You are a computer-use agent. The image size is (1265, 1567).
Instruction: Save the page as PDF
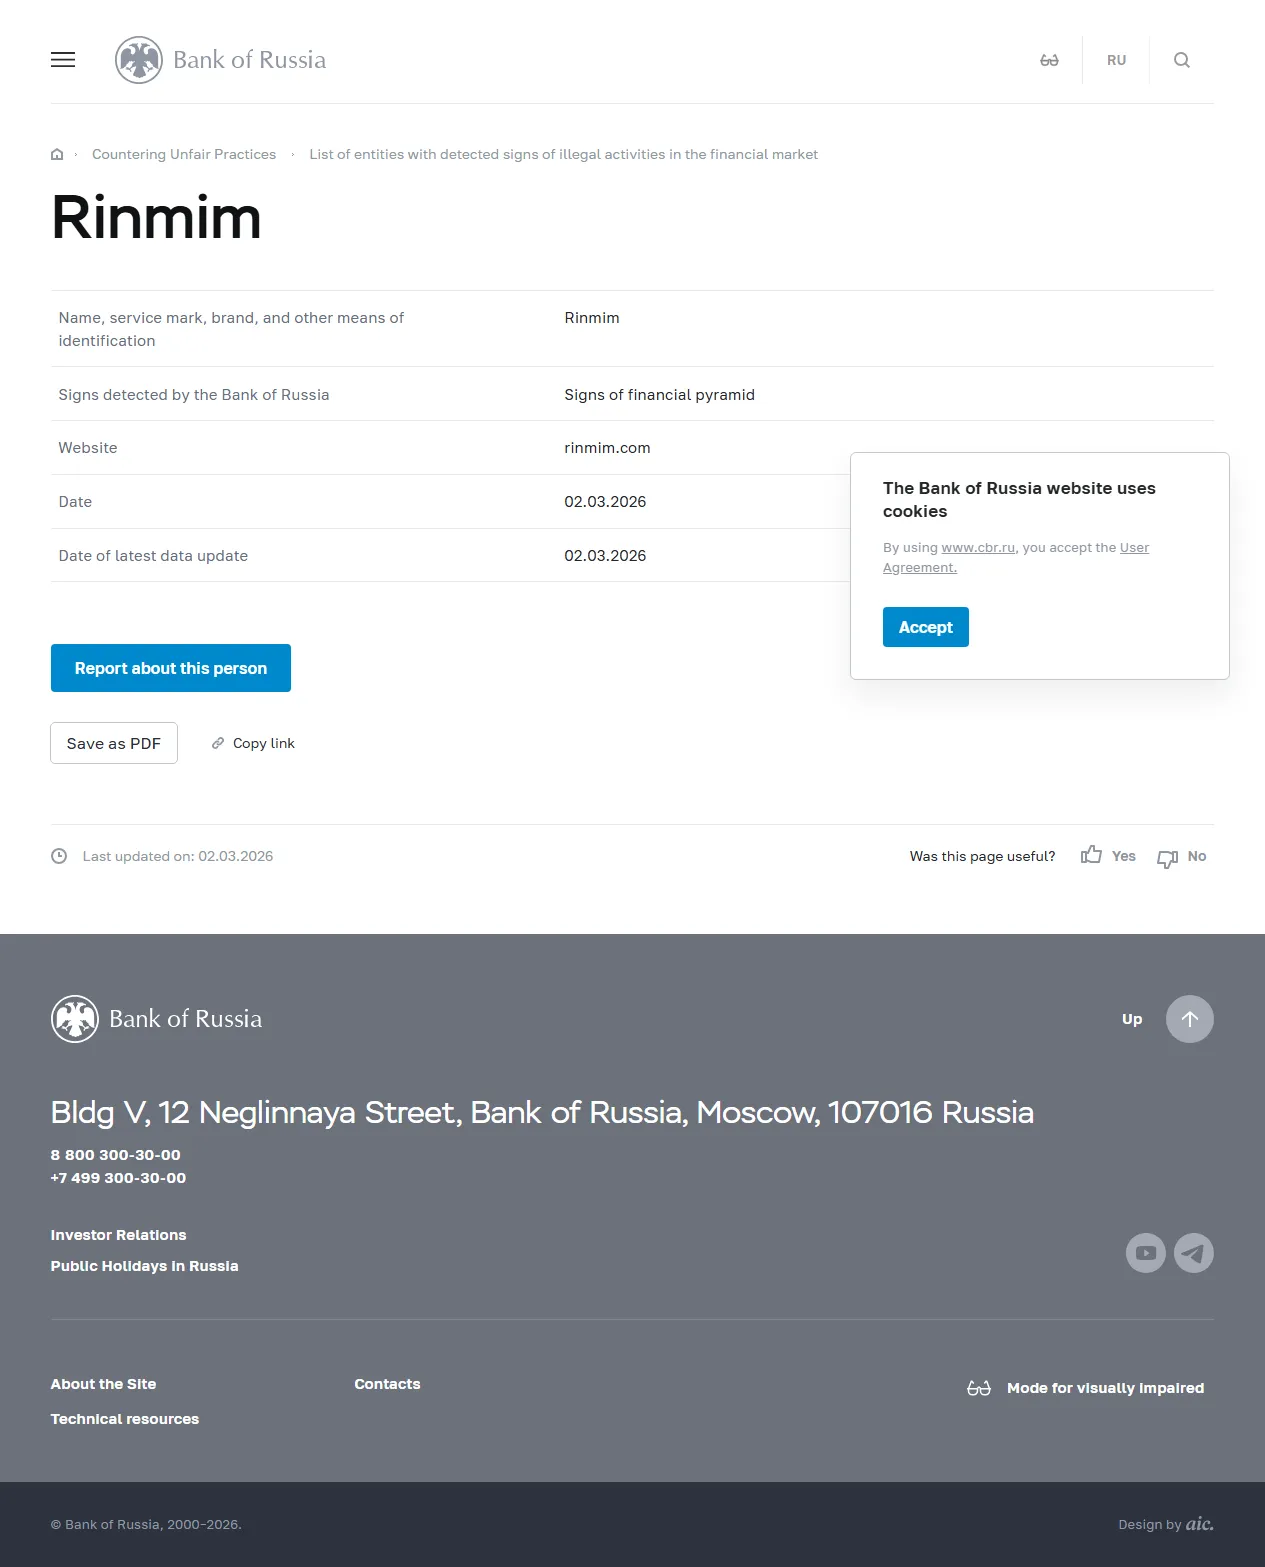(x=114, y=743)
